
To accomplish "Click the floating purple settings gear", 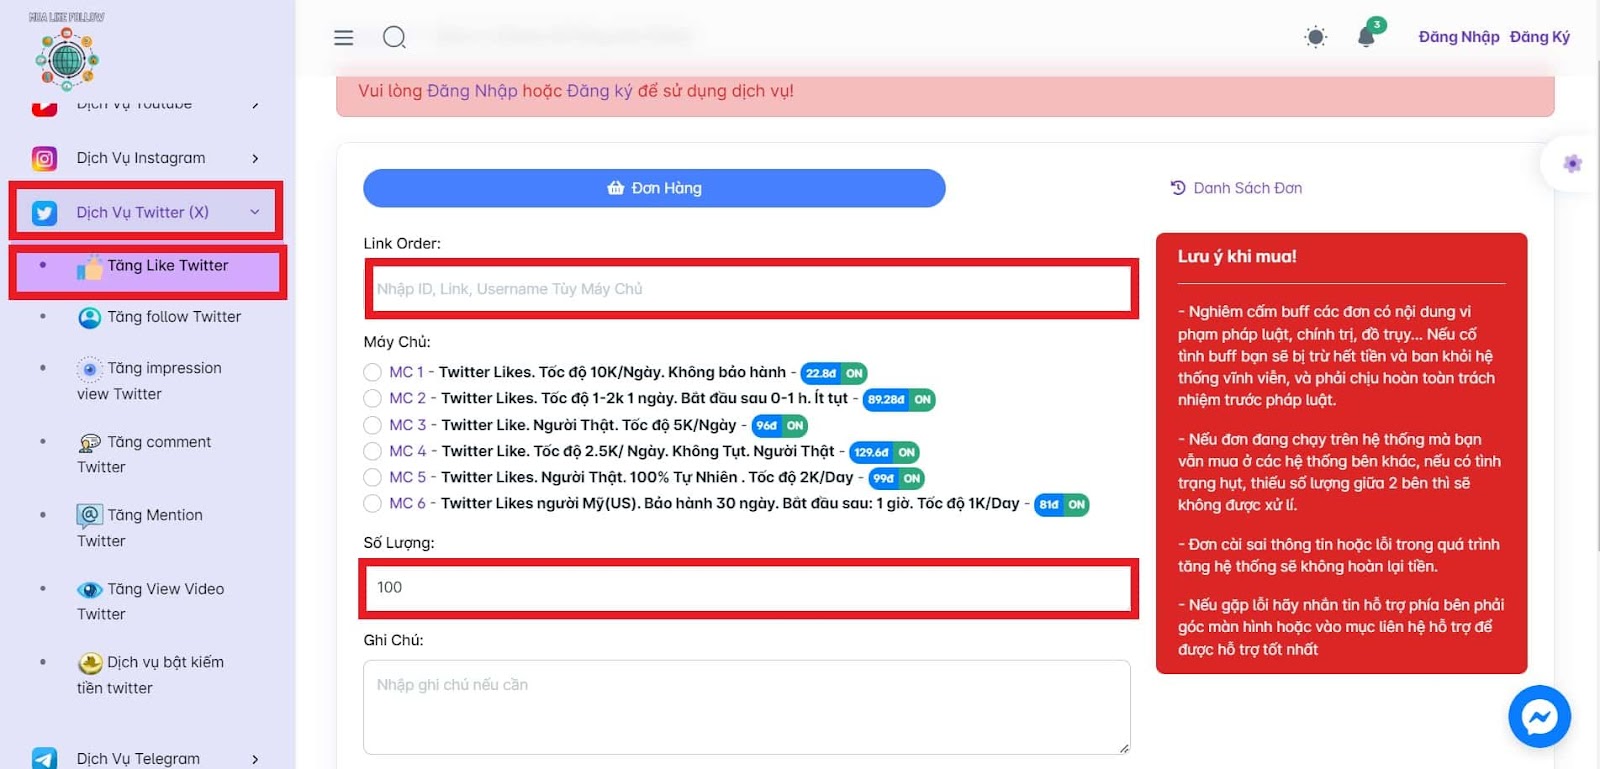I will (x=1572, y=163).
